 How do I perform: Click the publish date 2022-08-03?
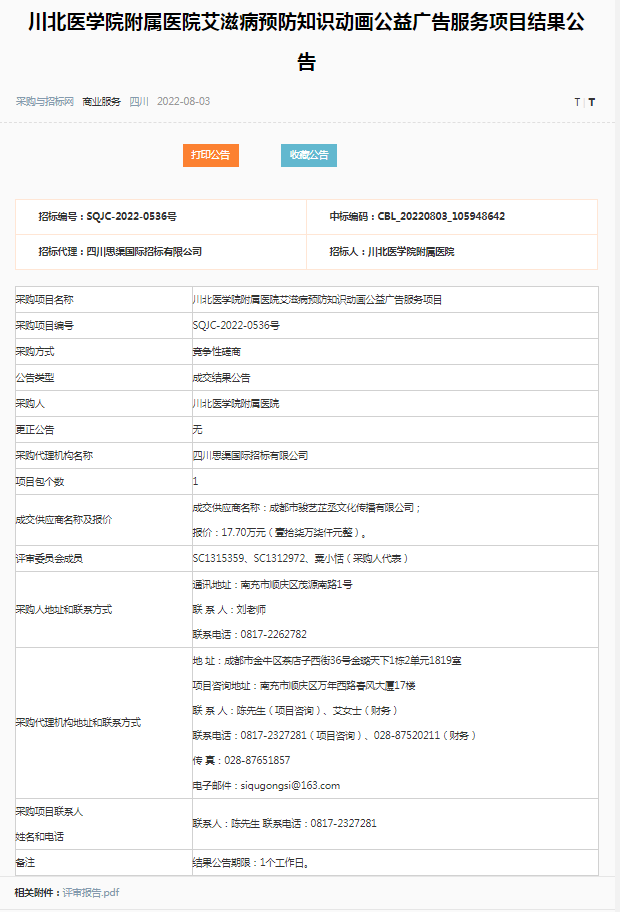tap(183, 102)
